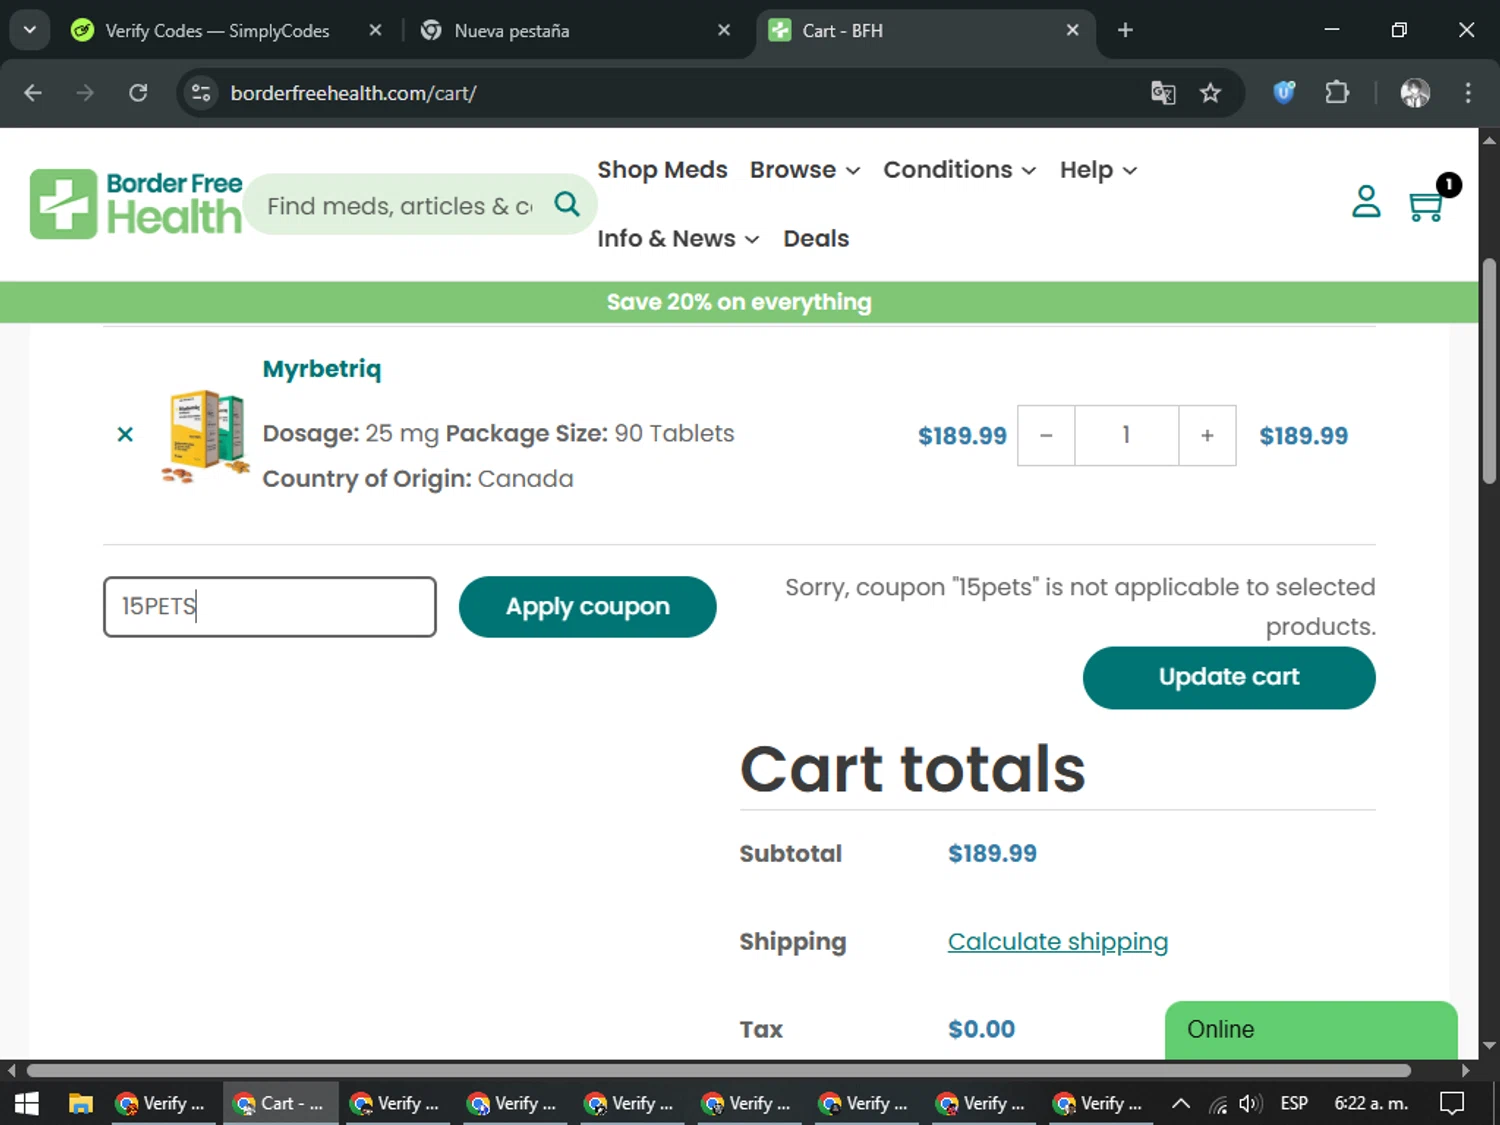The height and width of the screenshot is (1125, 1500).
Task: Click the scroll down arrow of page scrollbar
Action: pyautogui.click(x=1489, y=1045)
